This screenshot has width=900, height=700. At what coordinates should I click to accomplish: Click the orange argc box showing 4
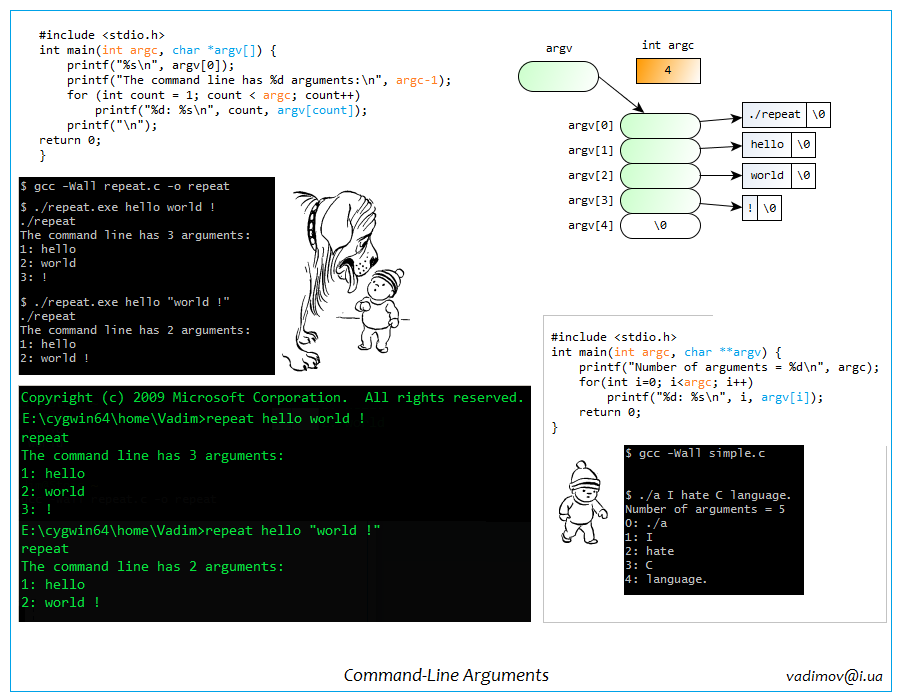668,71
